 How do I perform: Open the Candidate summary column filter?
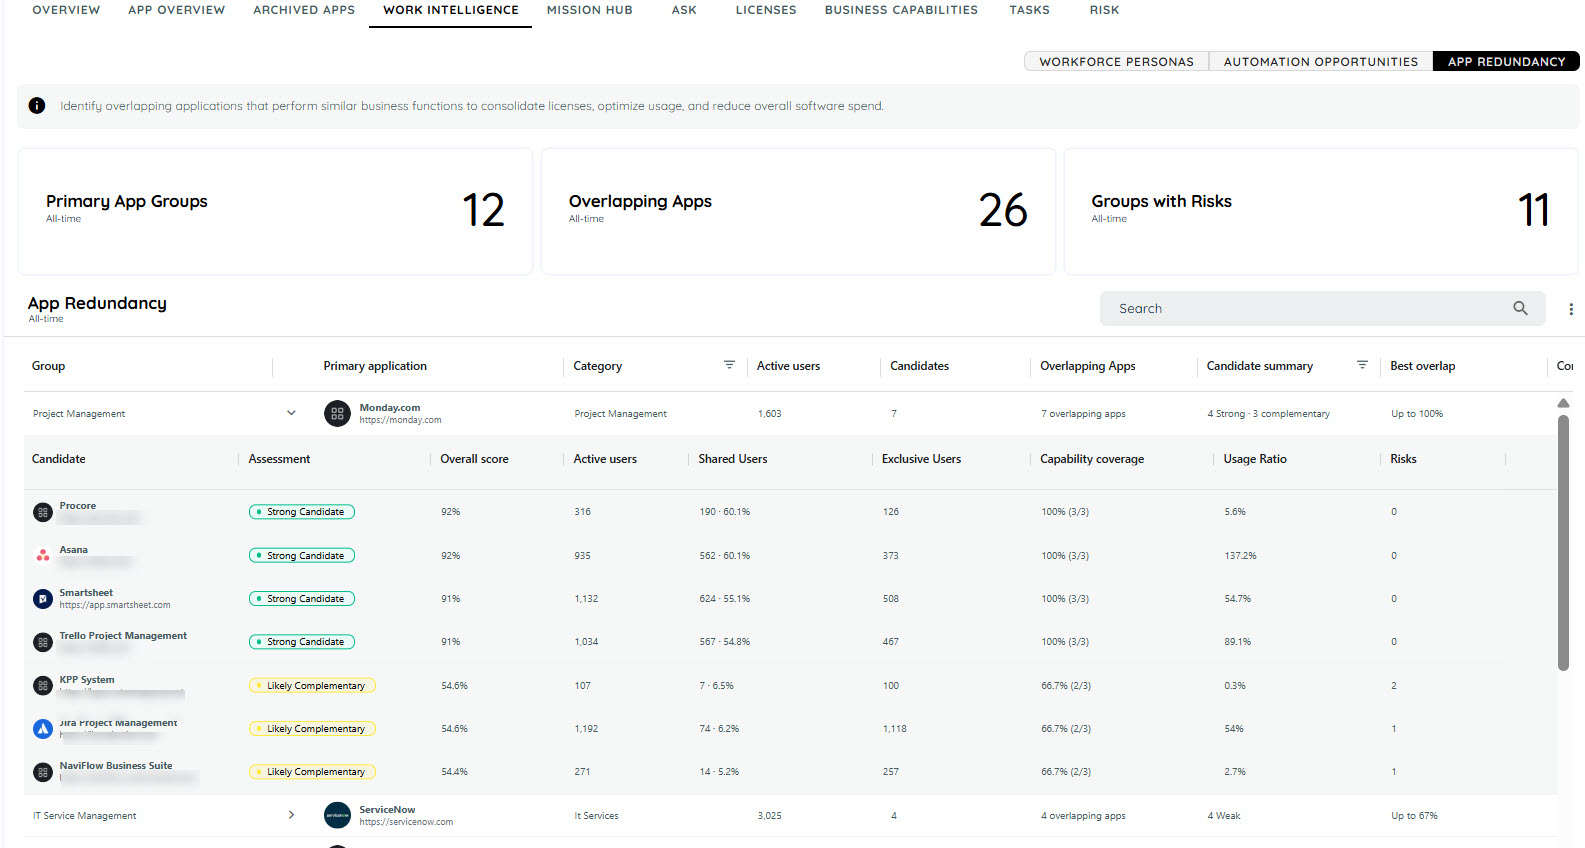[1362, 365]
